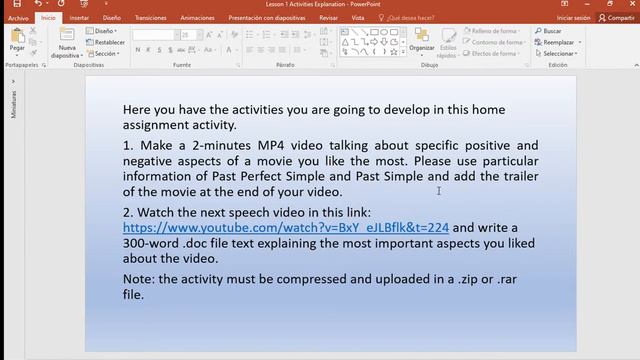The height and width of the screenshot is (360, 640).
Task: Click the ¿Qué desea hacer? search field
Action: click(x=407, y=18)
